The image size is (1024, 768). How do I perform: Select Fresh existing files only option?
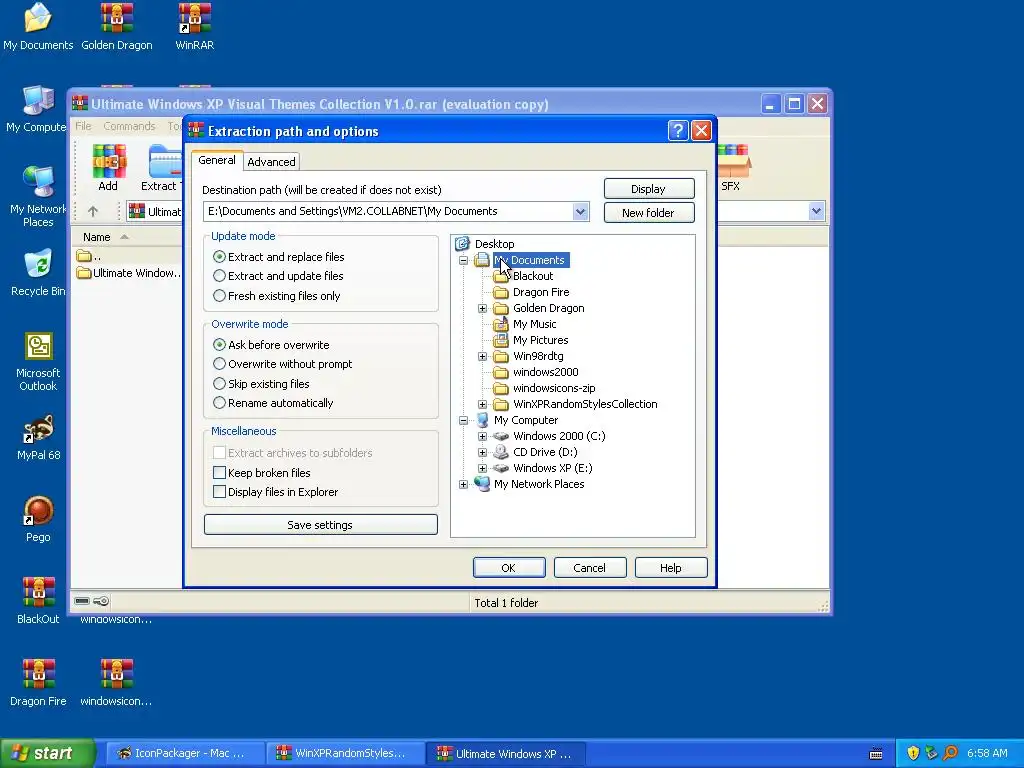[277, 296]
